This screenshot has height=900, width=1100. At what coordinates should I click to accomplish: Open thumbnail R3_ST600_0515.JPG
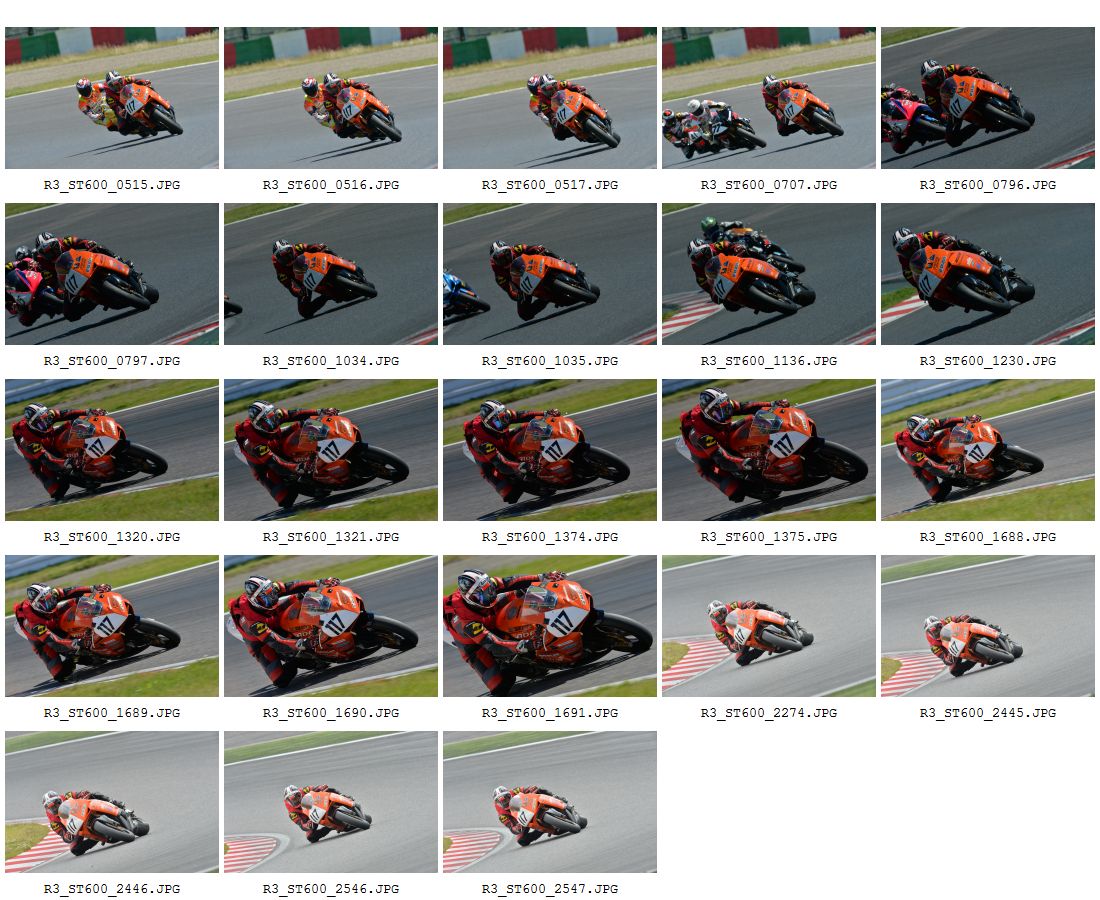tap(112, 98)
